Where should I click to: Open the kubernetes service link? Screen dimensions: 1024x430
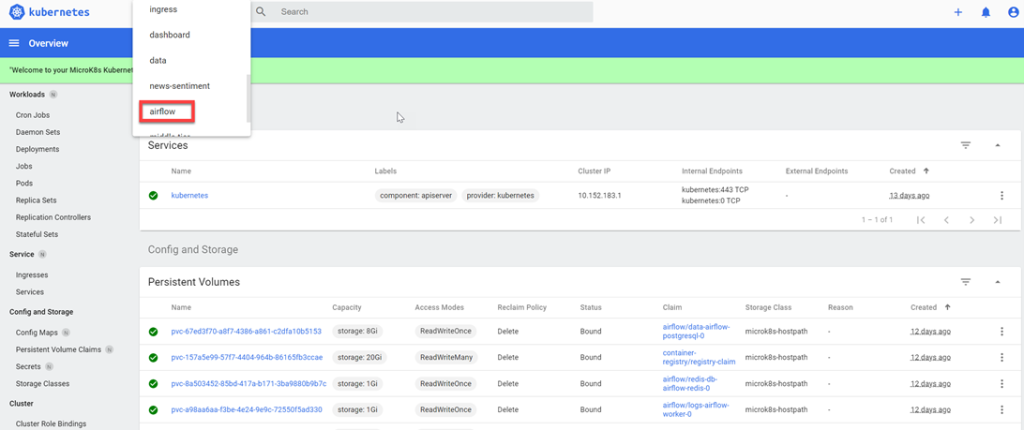coord(190,195)
